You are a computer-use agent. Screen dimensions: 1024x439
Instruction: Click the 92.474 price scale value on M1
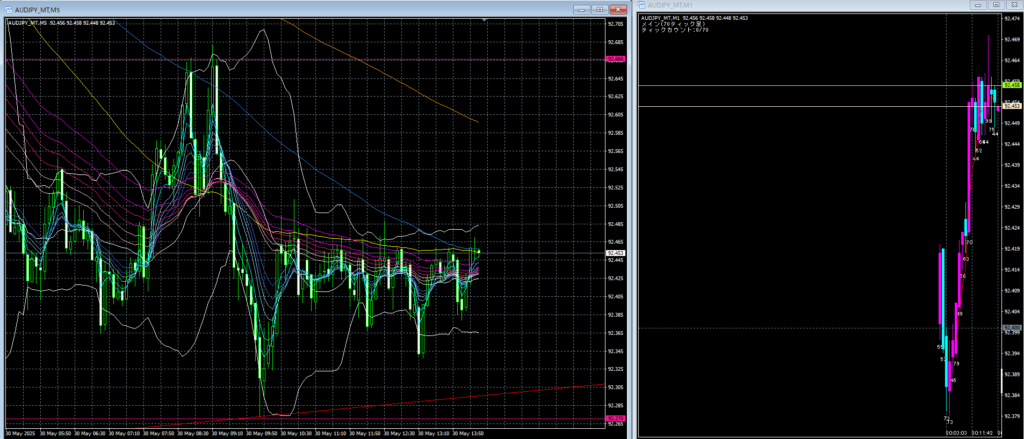(x=1011, y=18)
